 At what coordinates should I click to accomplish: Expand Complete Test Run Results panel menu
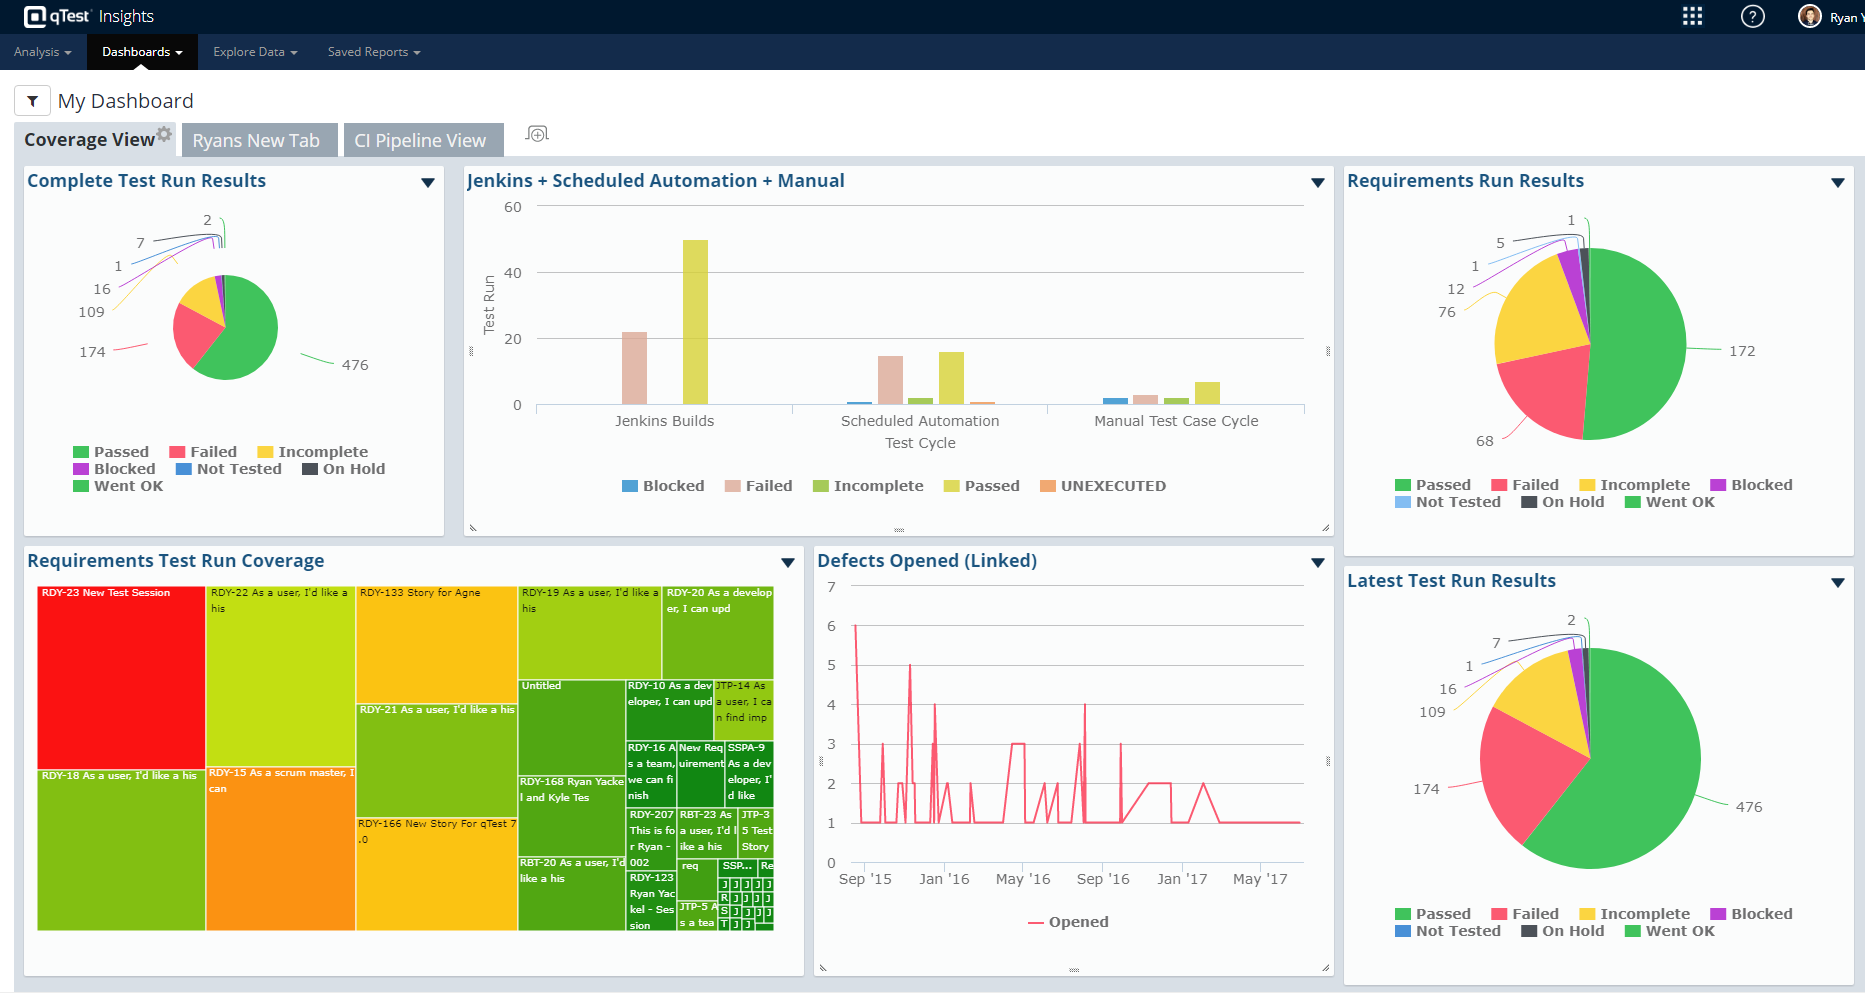tap(428, 182)
